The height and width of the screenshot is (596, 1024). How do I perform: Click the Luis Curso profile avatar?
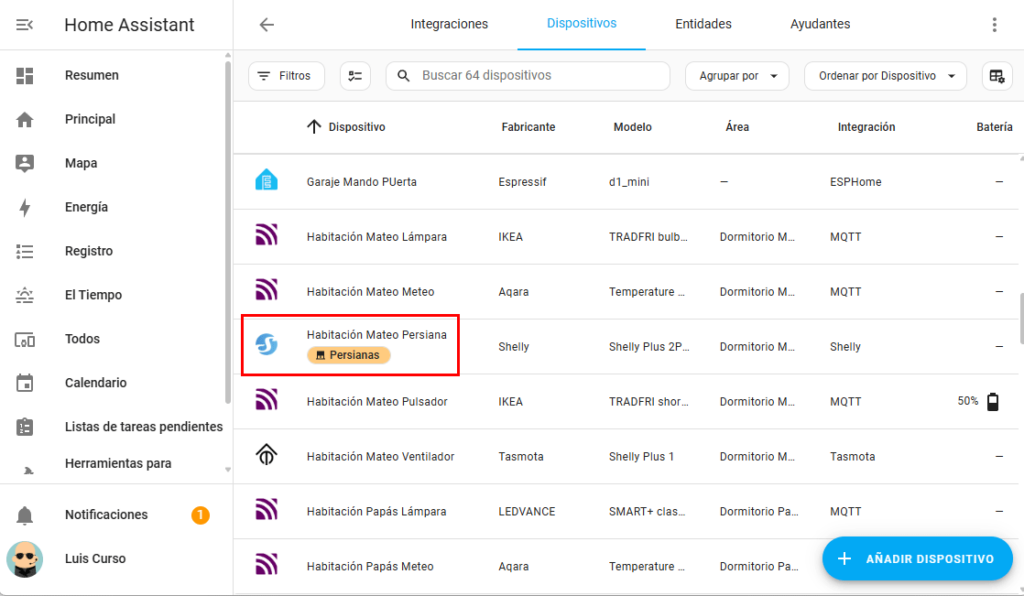pyautogui.click(x=25, y=559)
